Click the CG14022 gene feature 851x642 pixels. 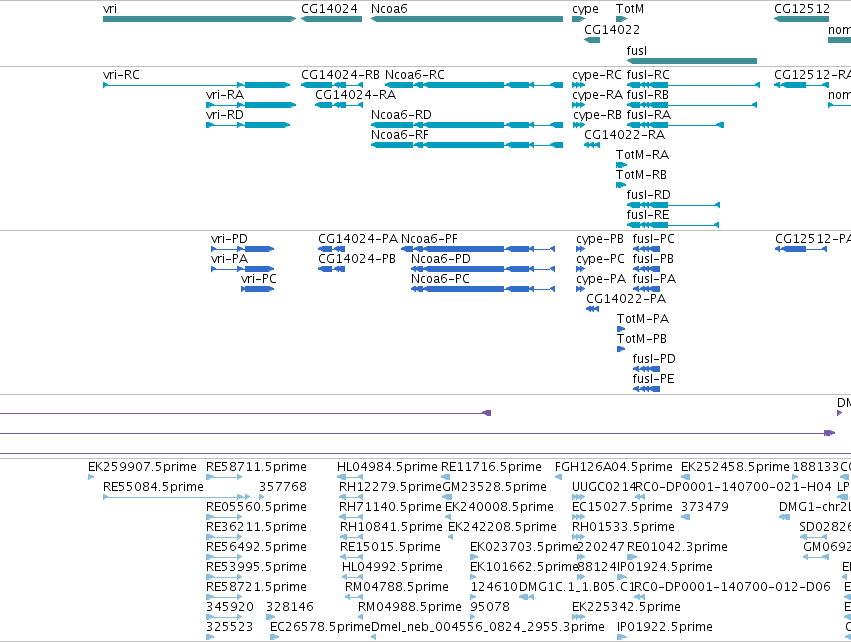click(592, 40)
